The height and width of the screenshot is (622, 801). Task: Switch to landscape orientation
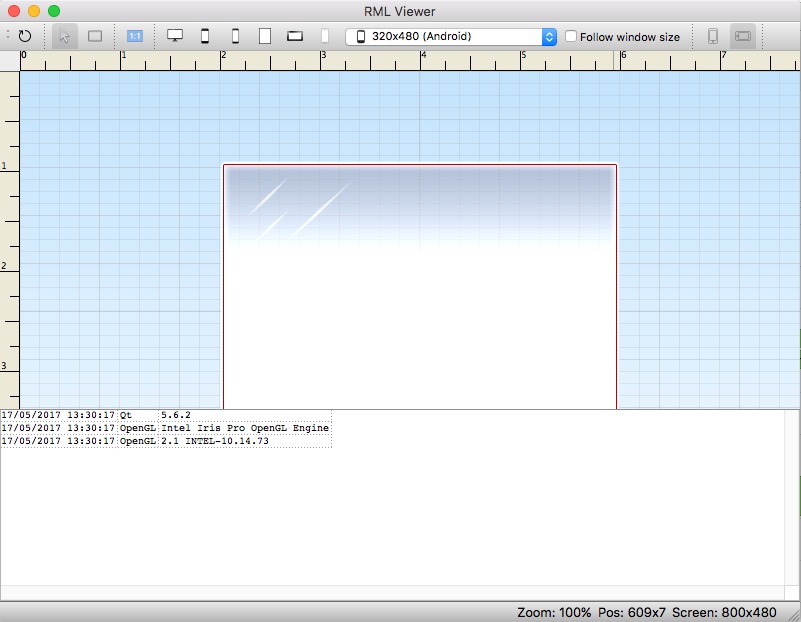(743, 36)
